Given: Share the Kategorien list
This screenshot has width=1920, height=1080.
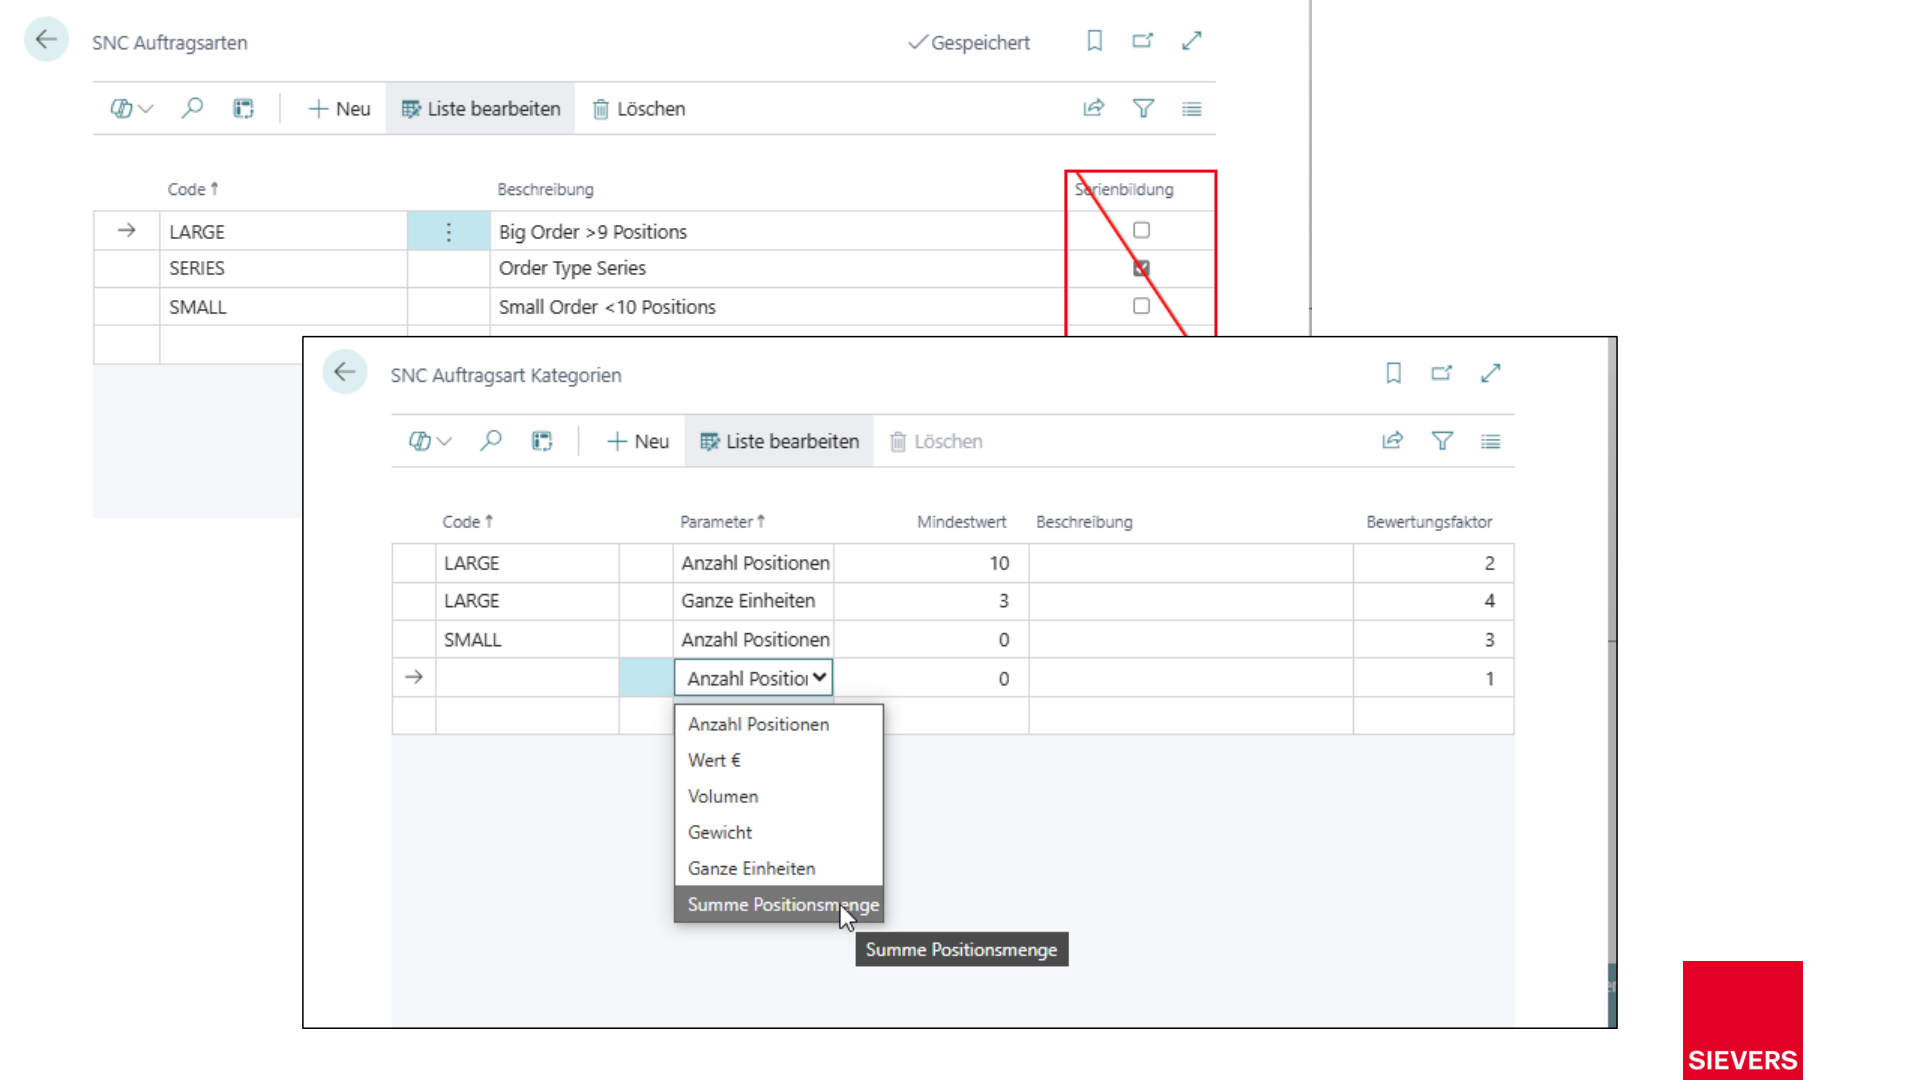Looking at the screenshot, I should coord(1393,441).
